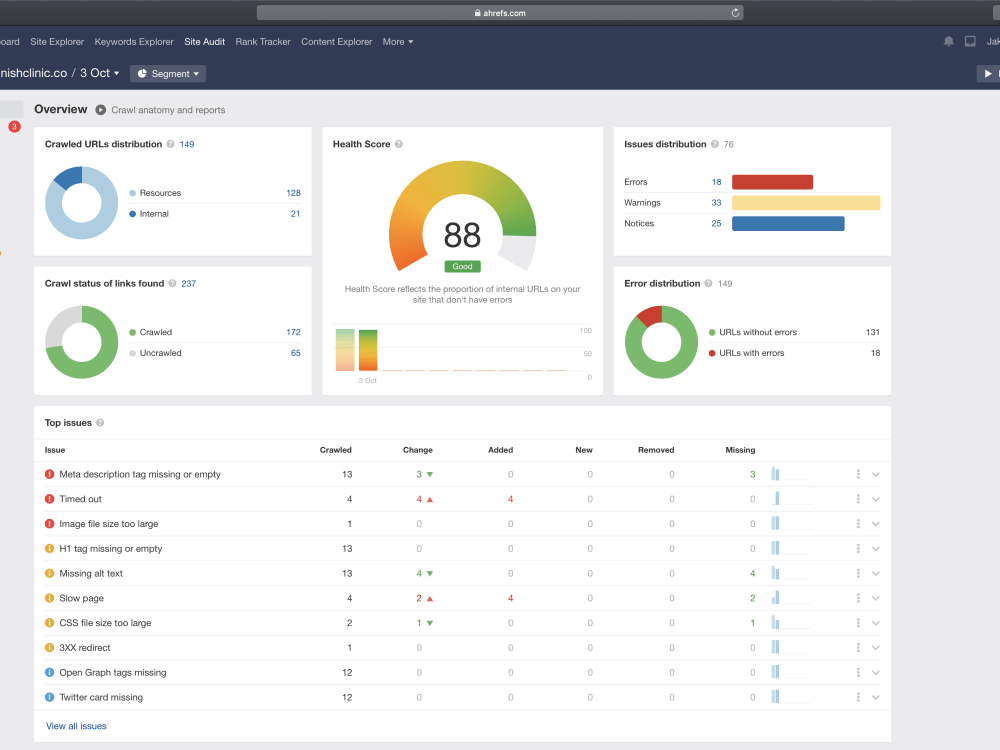The height and width of the screenshot is (750, 1000).
Task: Click help icon next to Top issues
Action: point(100,422)
